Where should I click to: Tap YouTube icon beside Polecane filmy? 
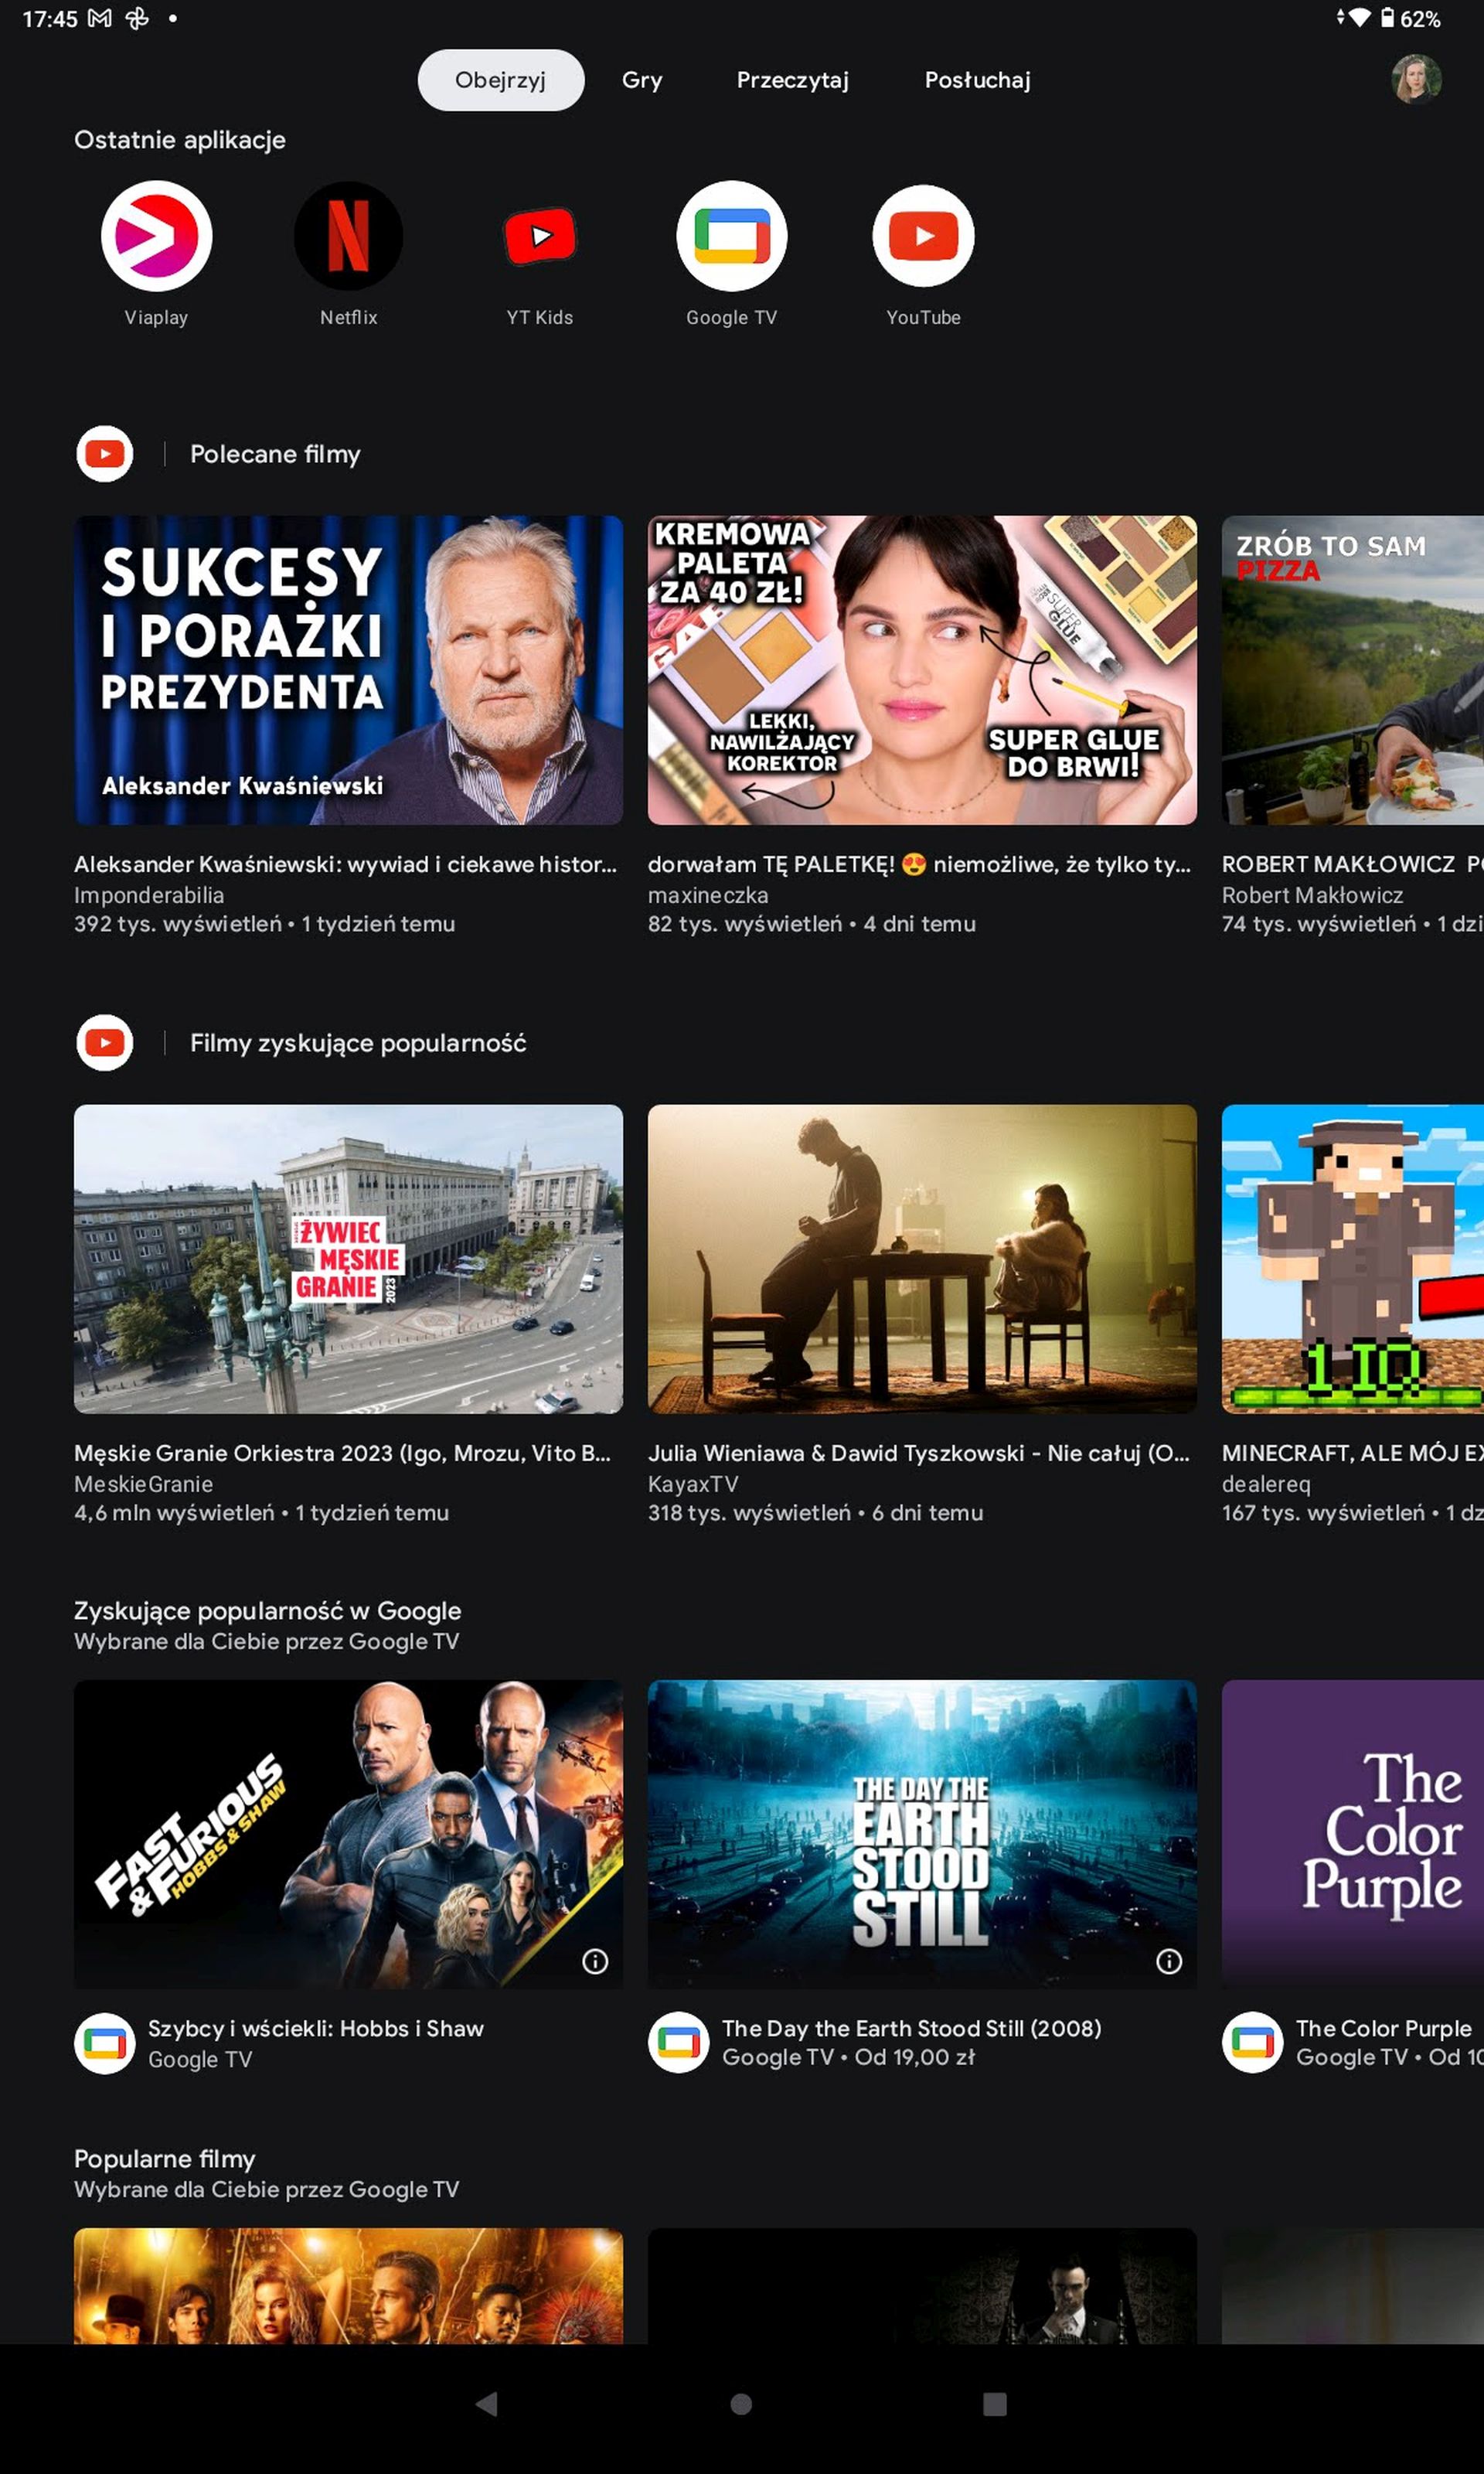click(x=105, y=454)
